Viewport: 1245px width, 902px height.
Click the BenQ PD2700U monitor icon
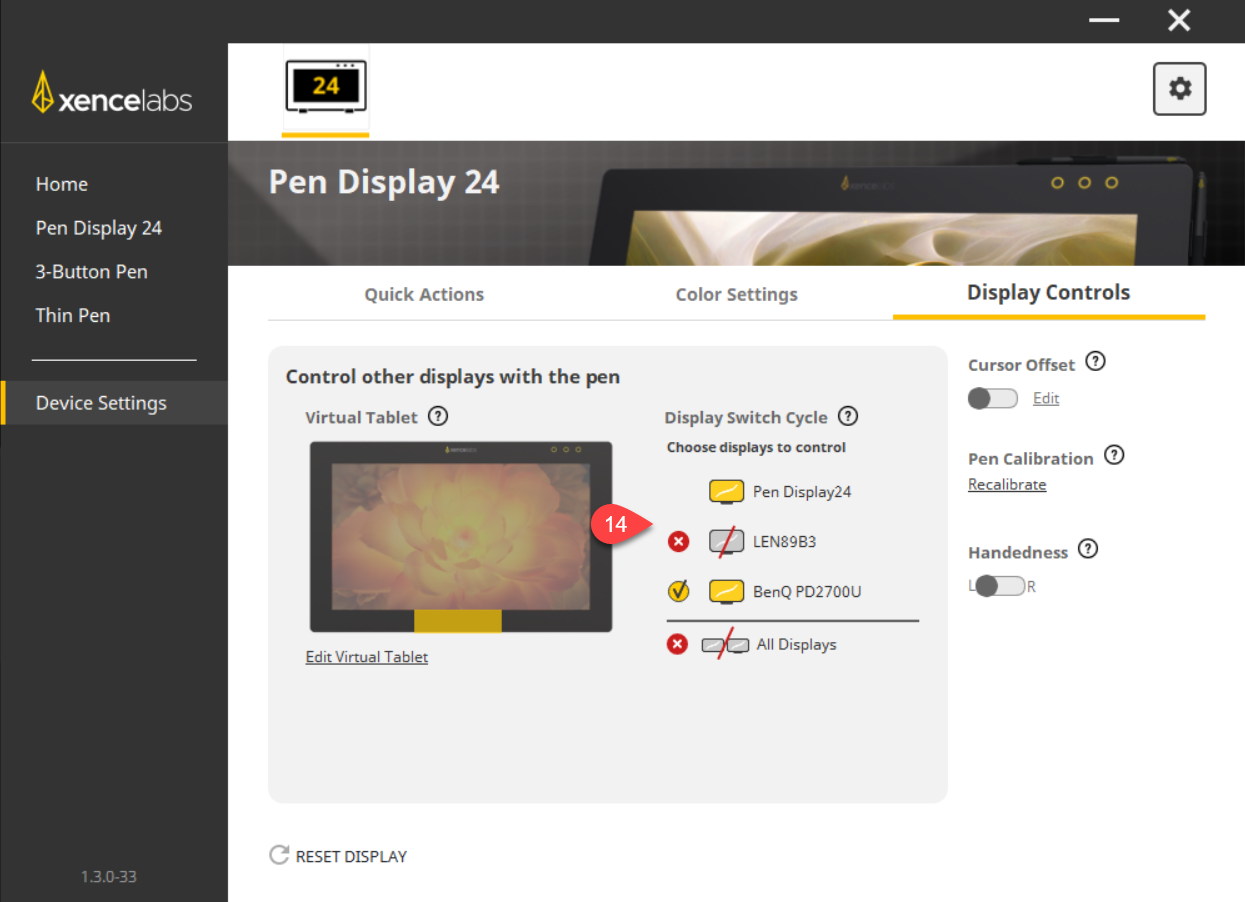pyautogui.click(x=727, y=592)
